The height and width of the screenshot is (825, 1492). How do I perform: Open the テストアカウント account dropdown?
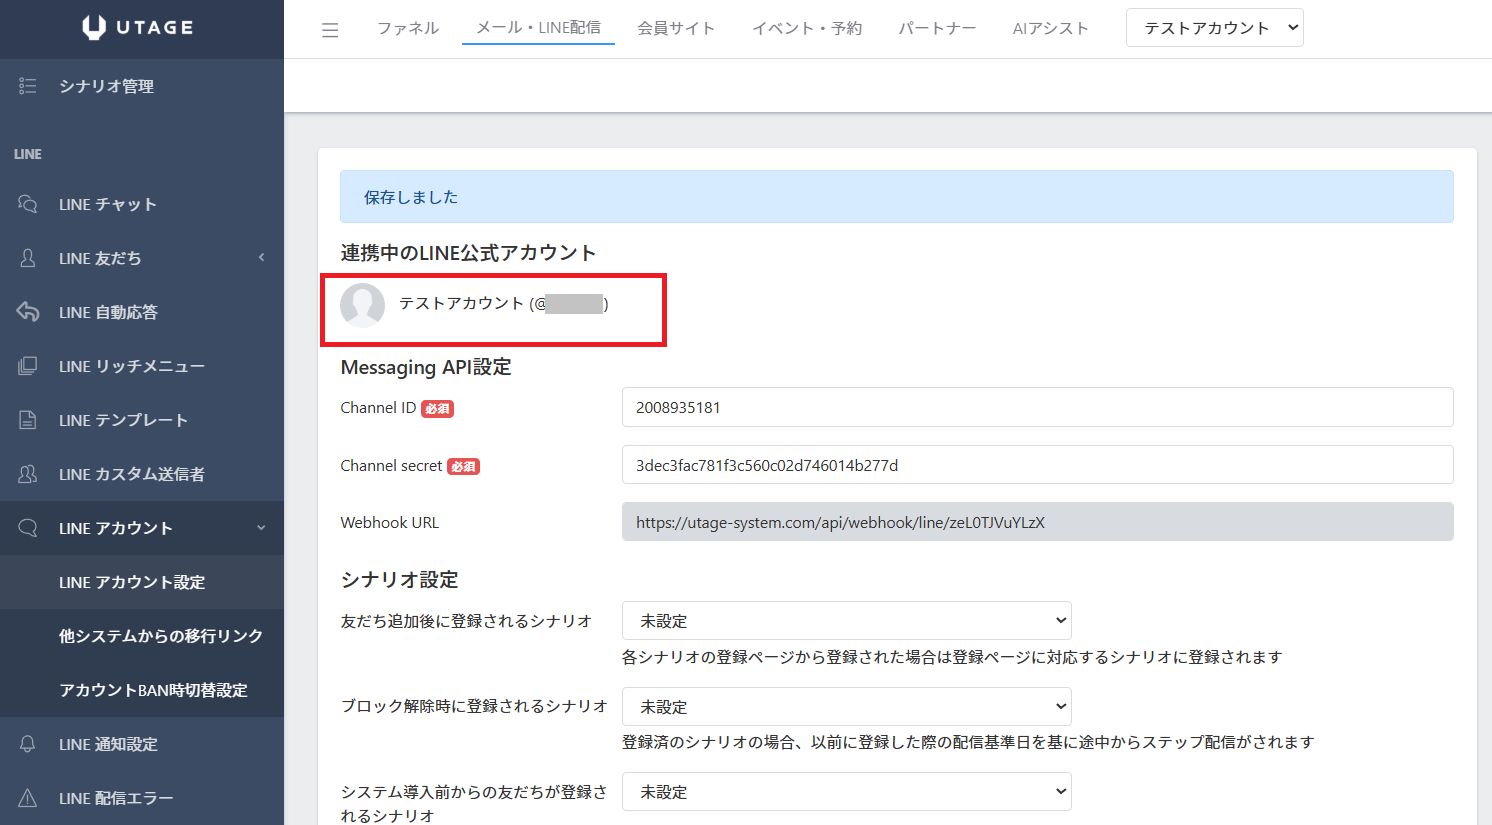click(1214, 28)
